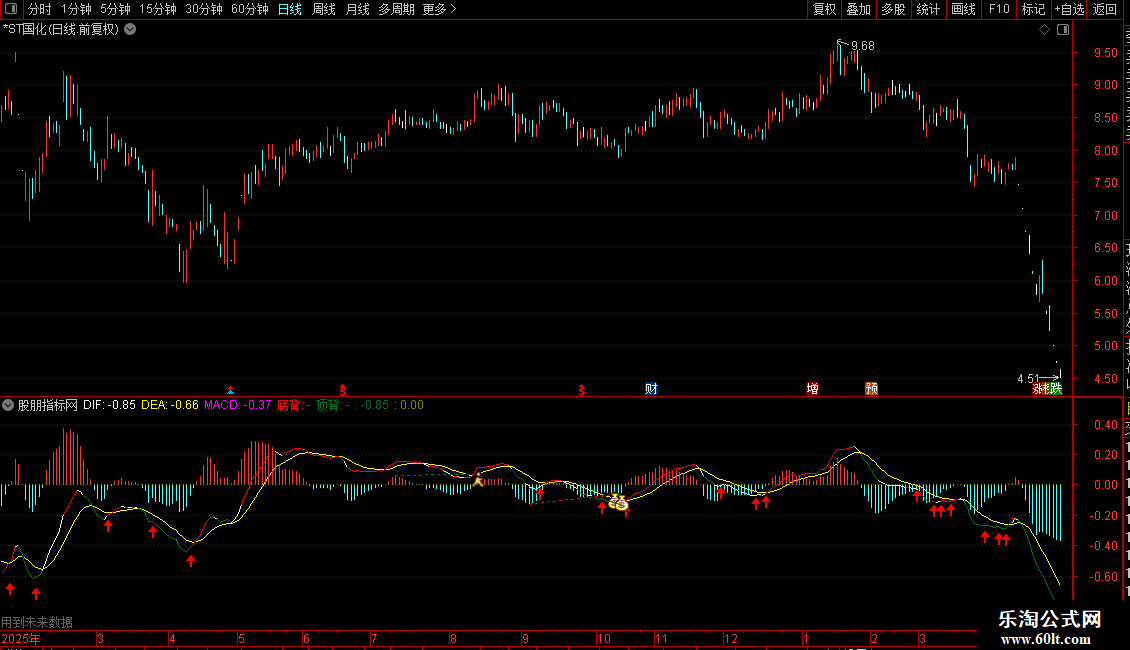1130x650 pixels.
Task: Select the 日线 daily chart tab
Action: click(290, 9)
